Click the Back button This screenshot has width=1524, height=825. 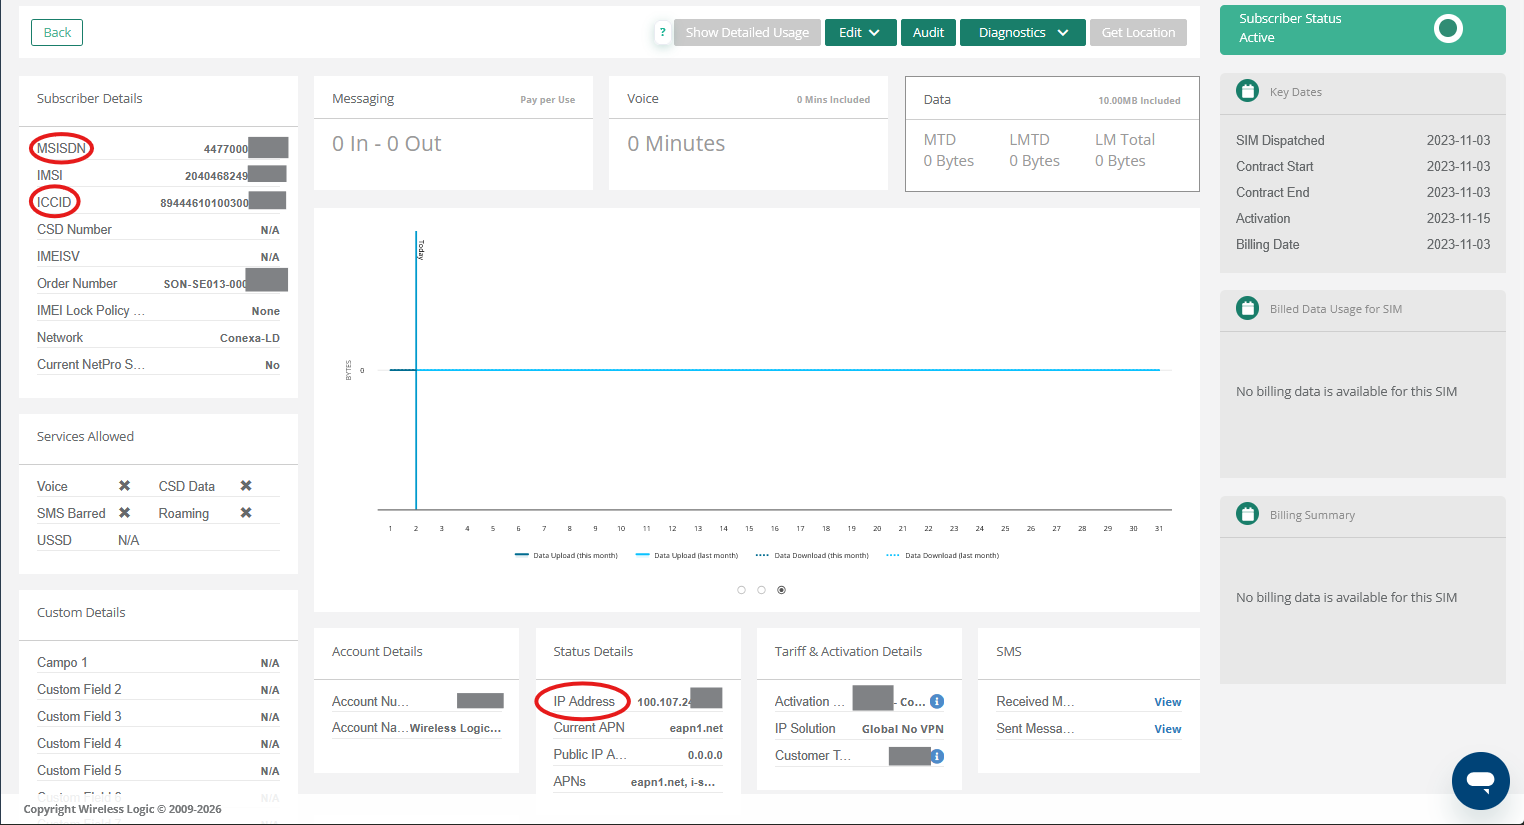(x=57, y=33)
